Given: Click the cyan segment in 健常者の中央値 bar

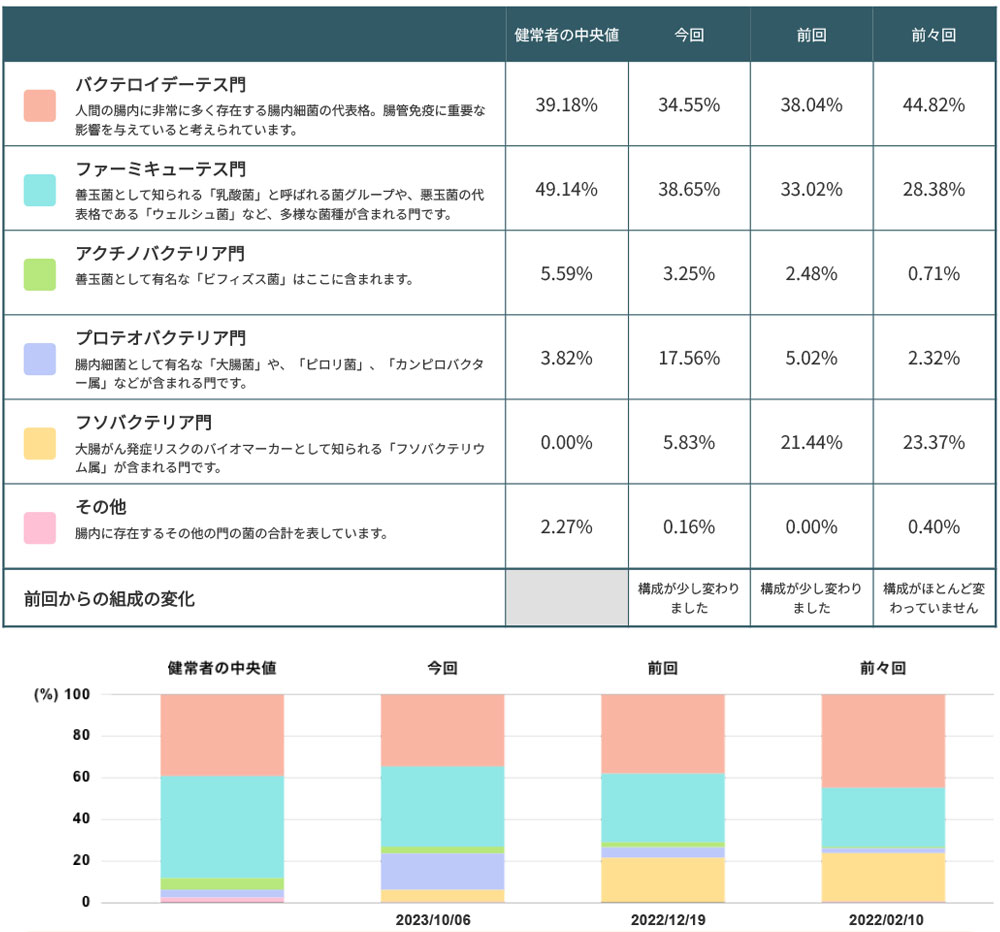Looking at the screenshot, I should coord(222,827).
